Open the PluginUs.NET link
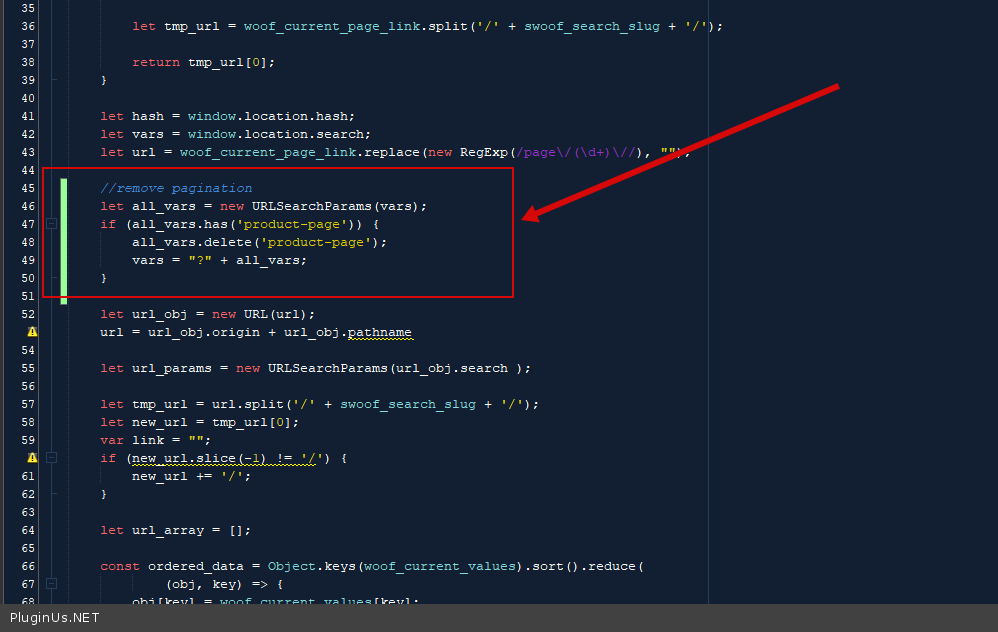Image resolution: width=998 pixels, height=632 pixels. pos(54,618)
